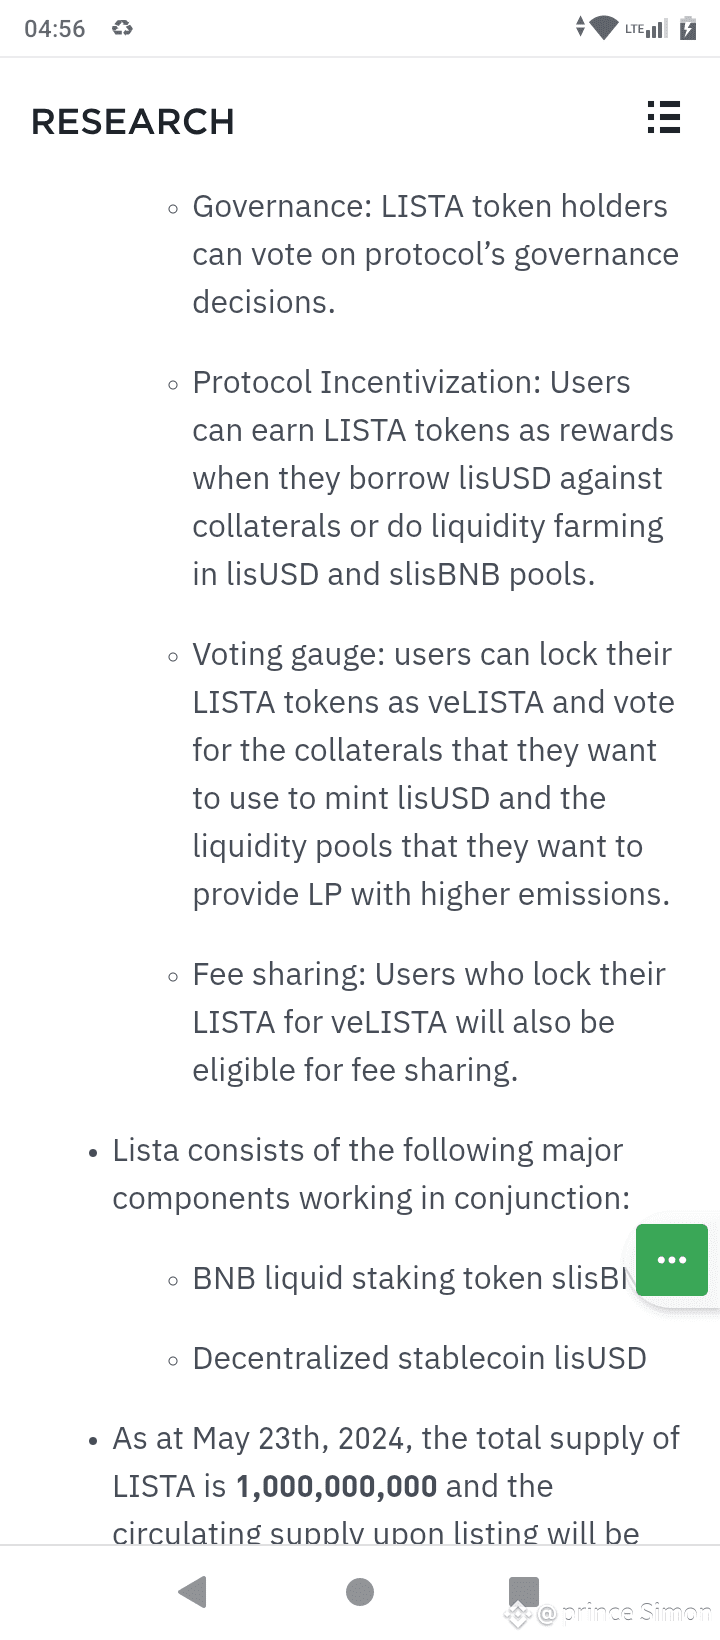
Task: Tap the Wi-Fi data arrows icon
Action: point(597,28)
